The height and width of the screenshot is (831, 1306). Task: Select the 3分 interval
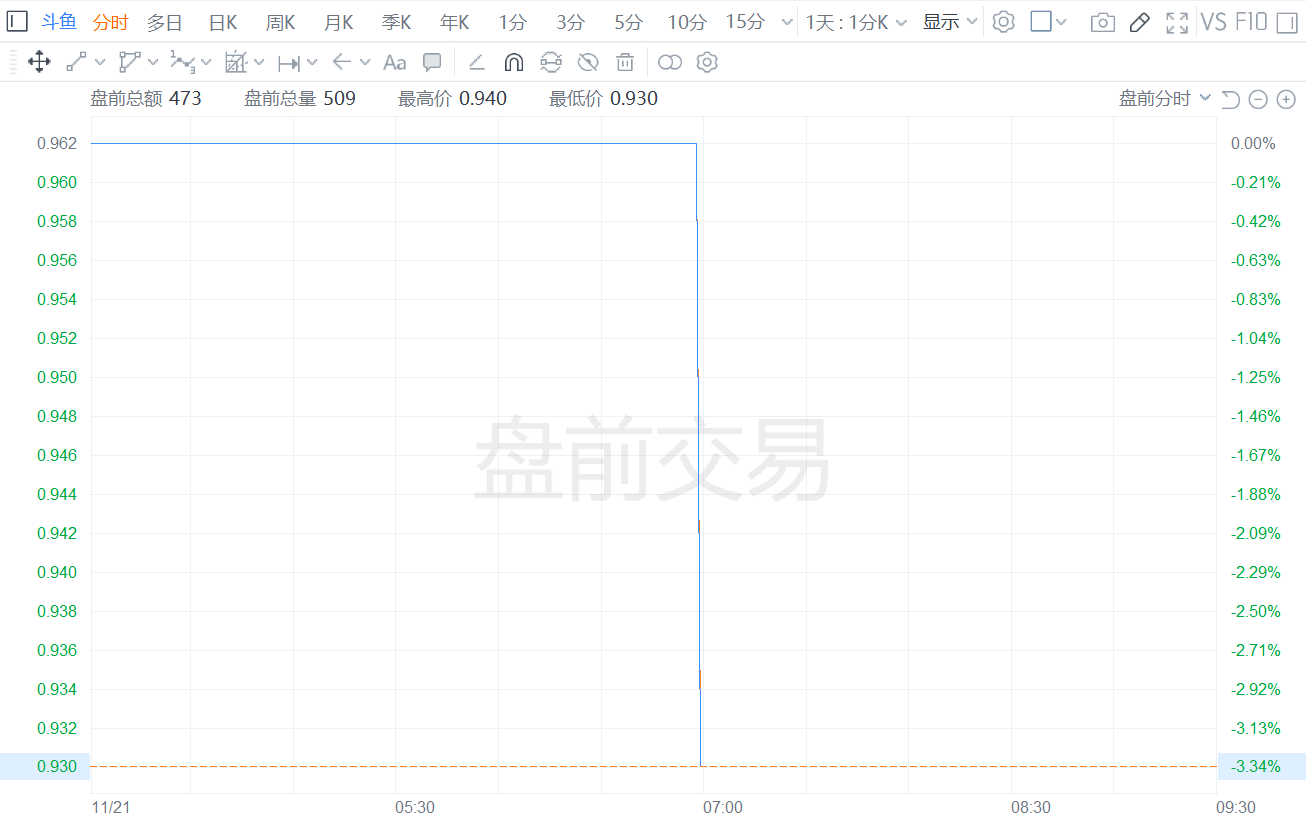(x=571, y=22)
